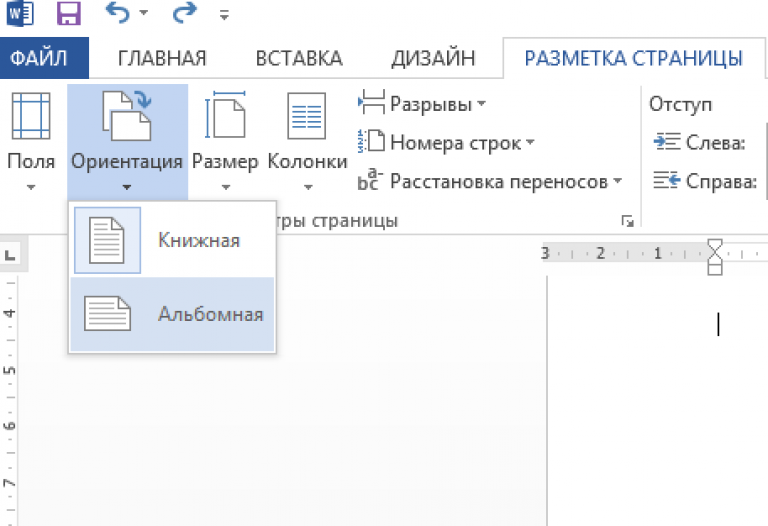Open the undo history dropdown arrow
This screenshot has width=768, height=526.
tap(144, 13)
